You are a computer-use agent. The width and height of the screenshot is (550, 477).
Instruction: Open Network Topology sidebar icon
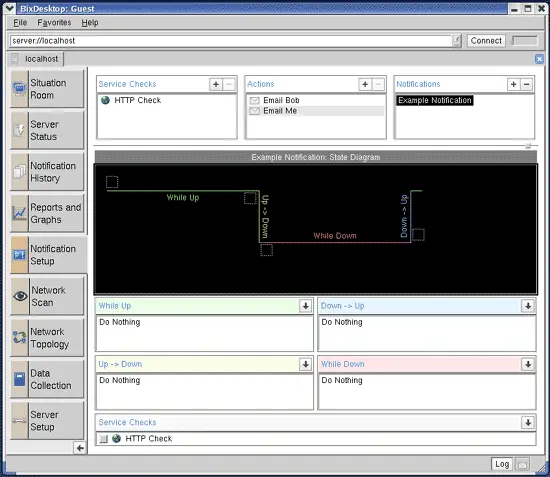[19, 338]
